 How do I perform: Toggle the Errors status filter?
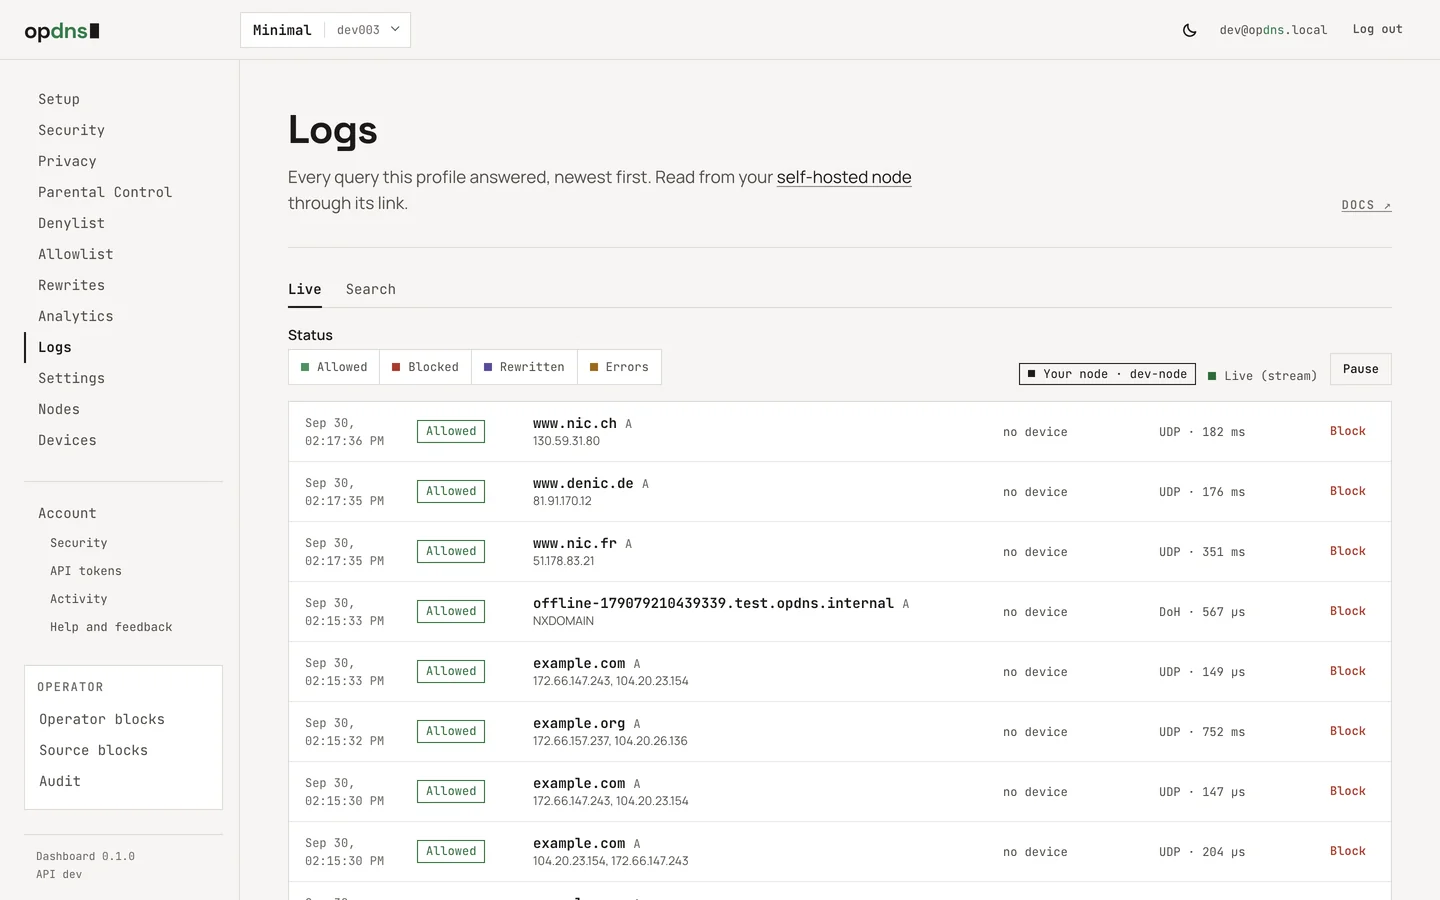619,367
